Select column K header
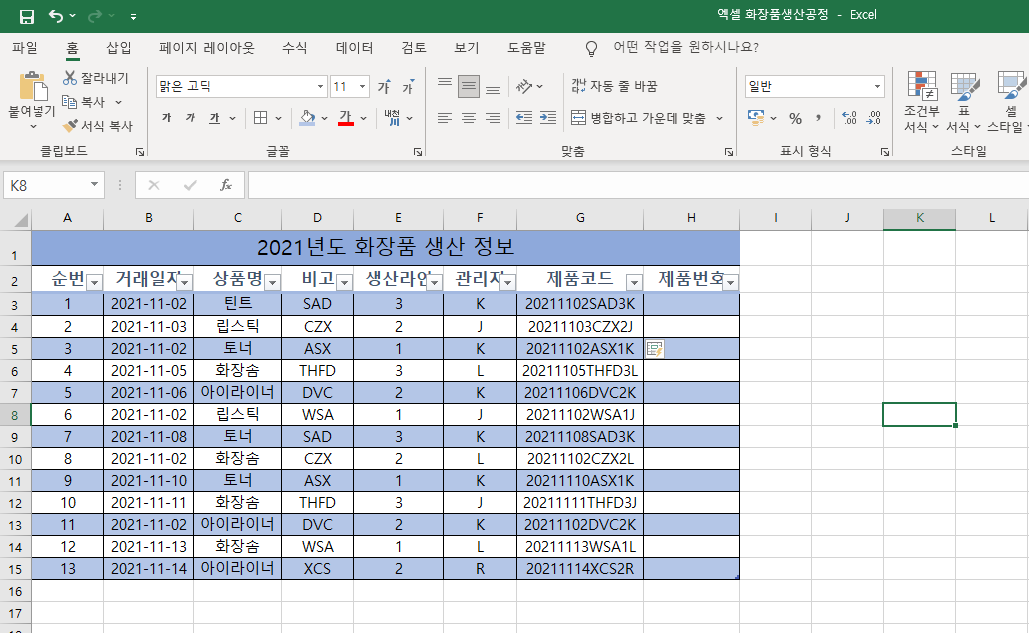The height and width of the screenshot is (633, 1029). [x=919, y=218]
